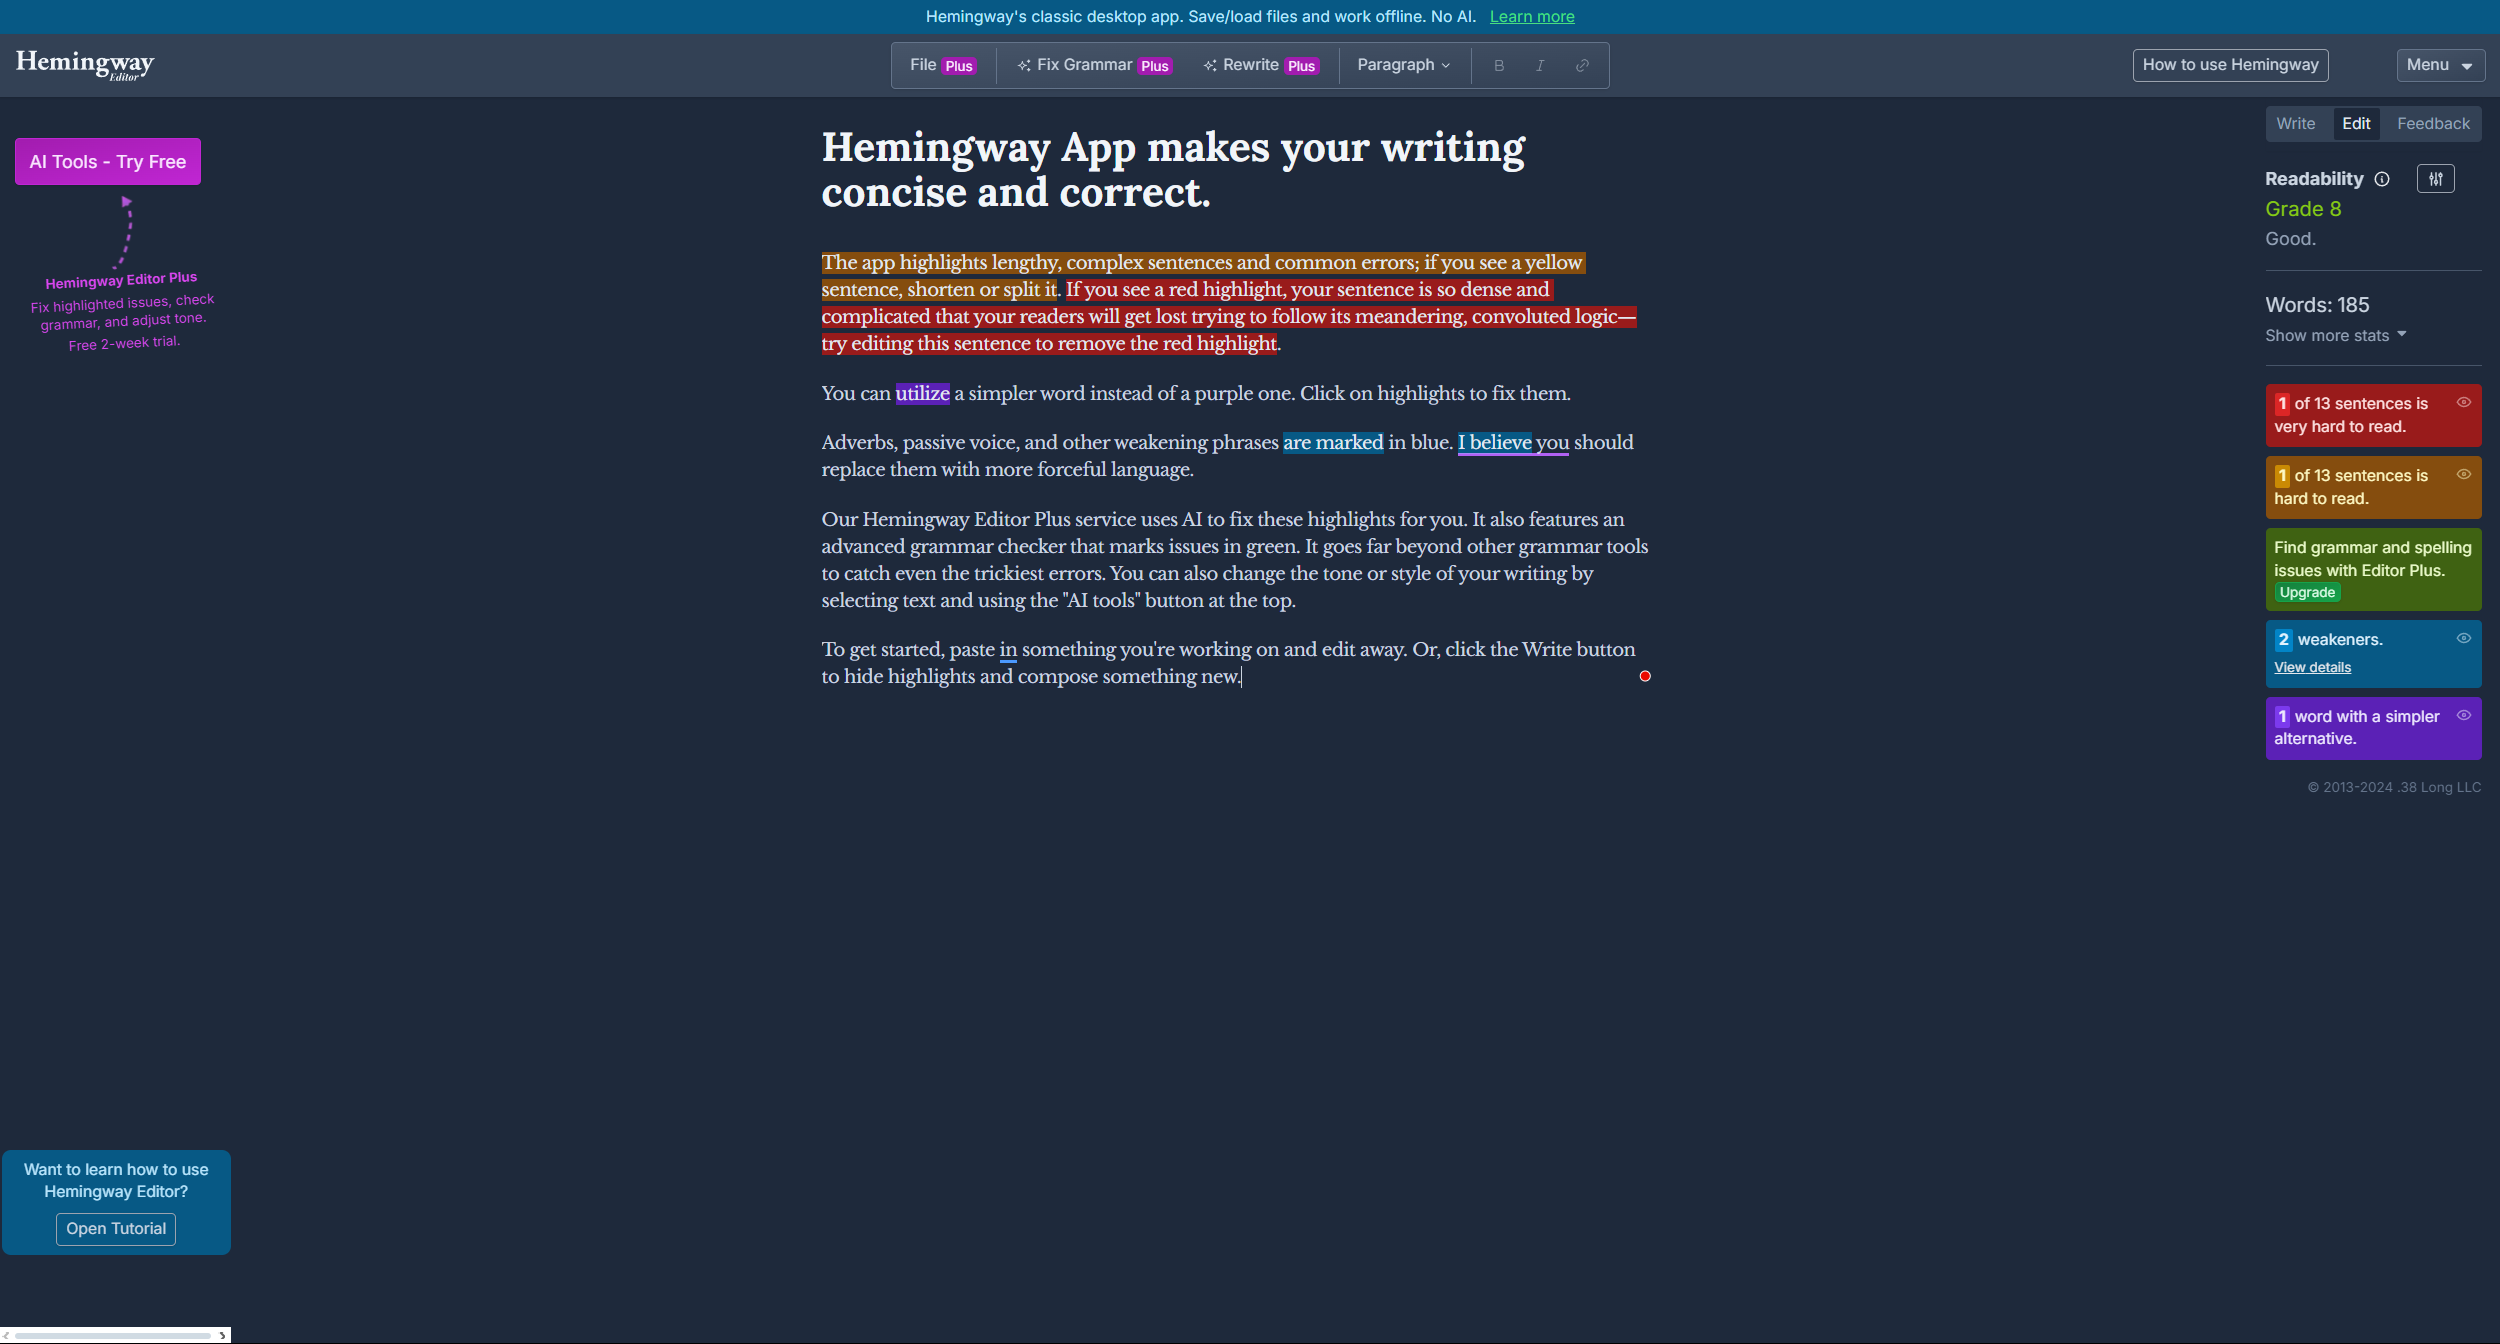Click the AI Tools Try Free button

click(108, 161)
